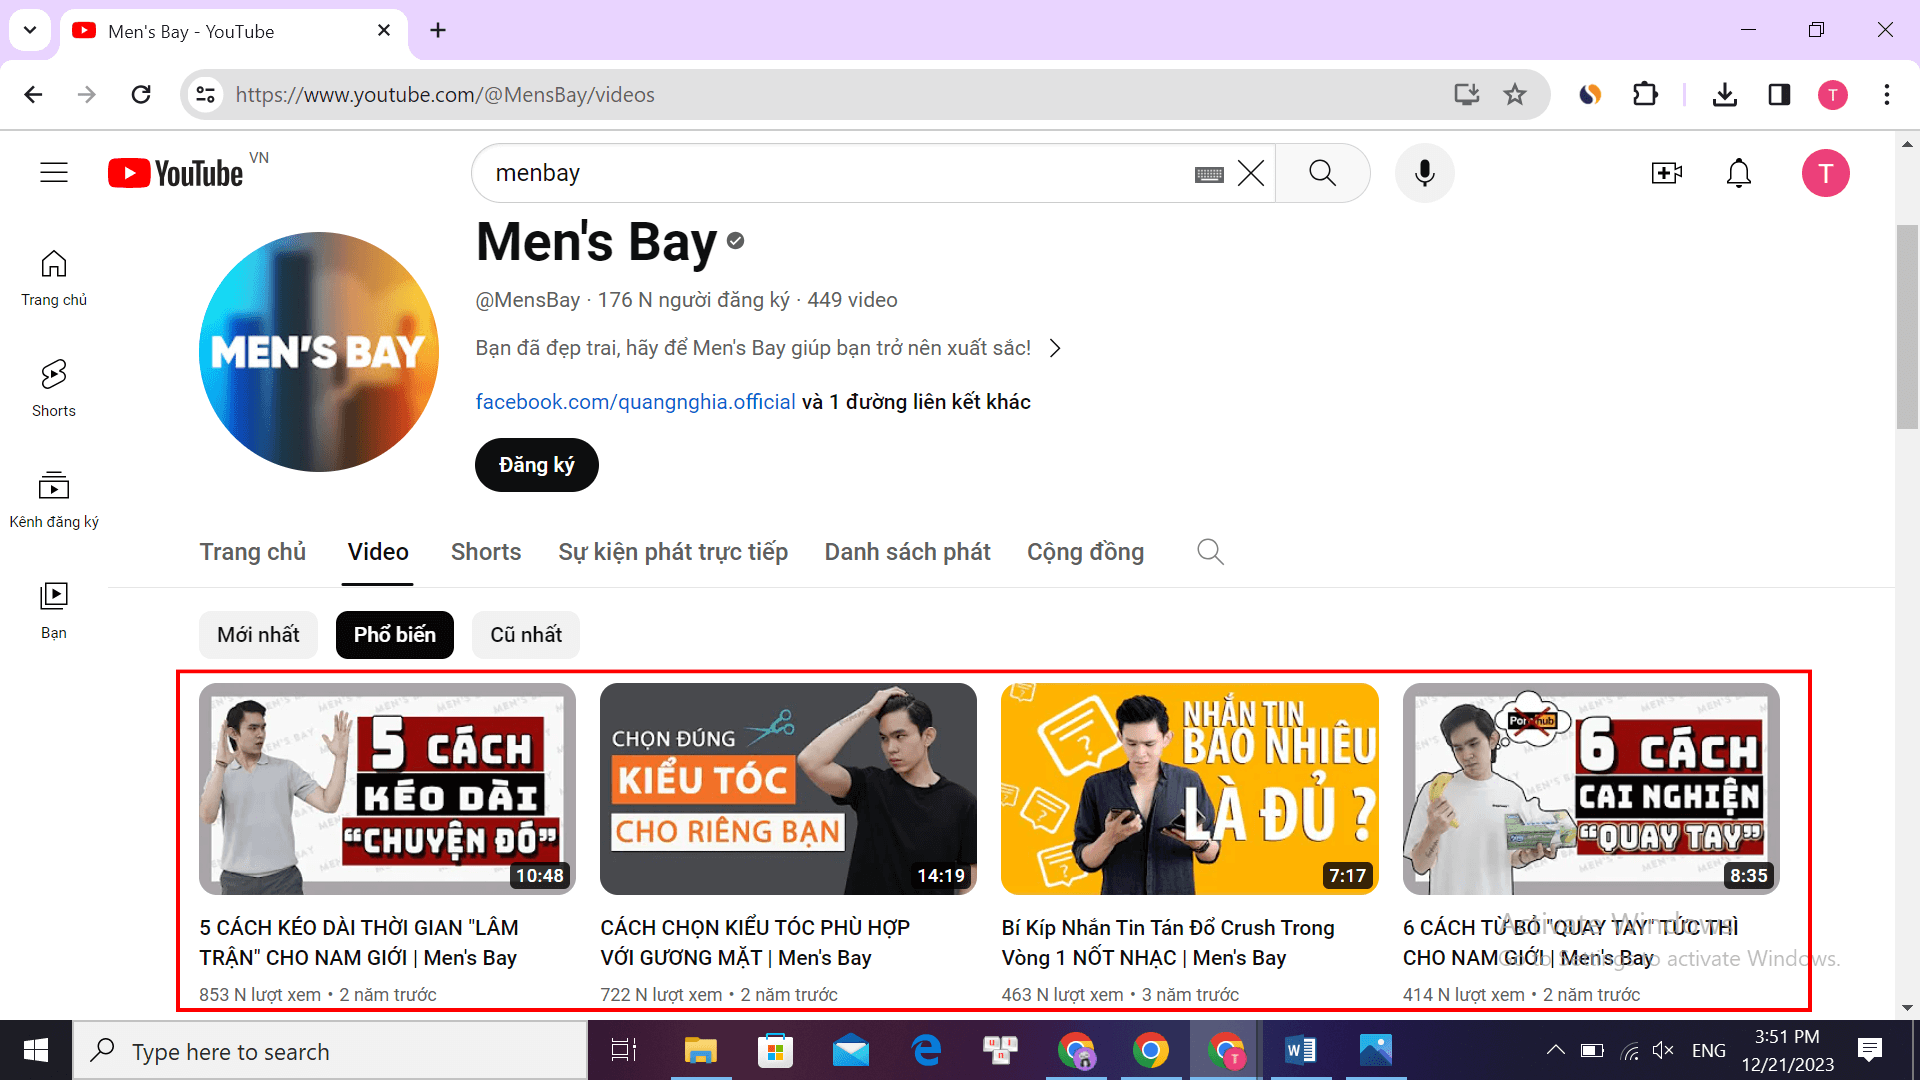Screen dimensions: 1920x1080
Task: Open Word from the taskbar
Action: click(x=1300, y=1050)
